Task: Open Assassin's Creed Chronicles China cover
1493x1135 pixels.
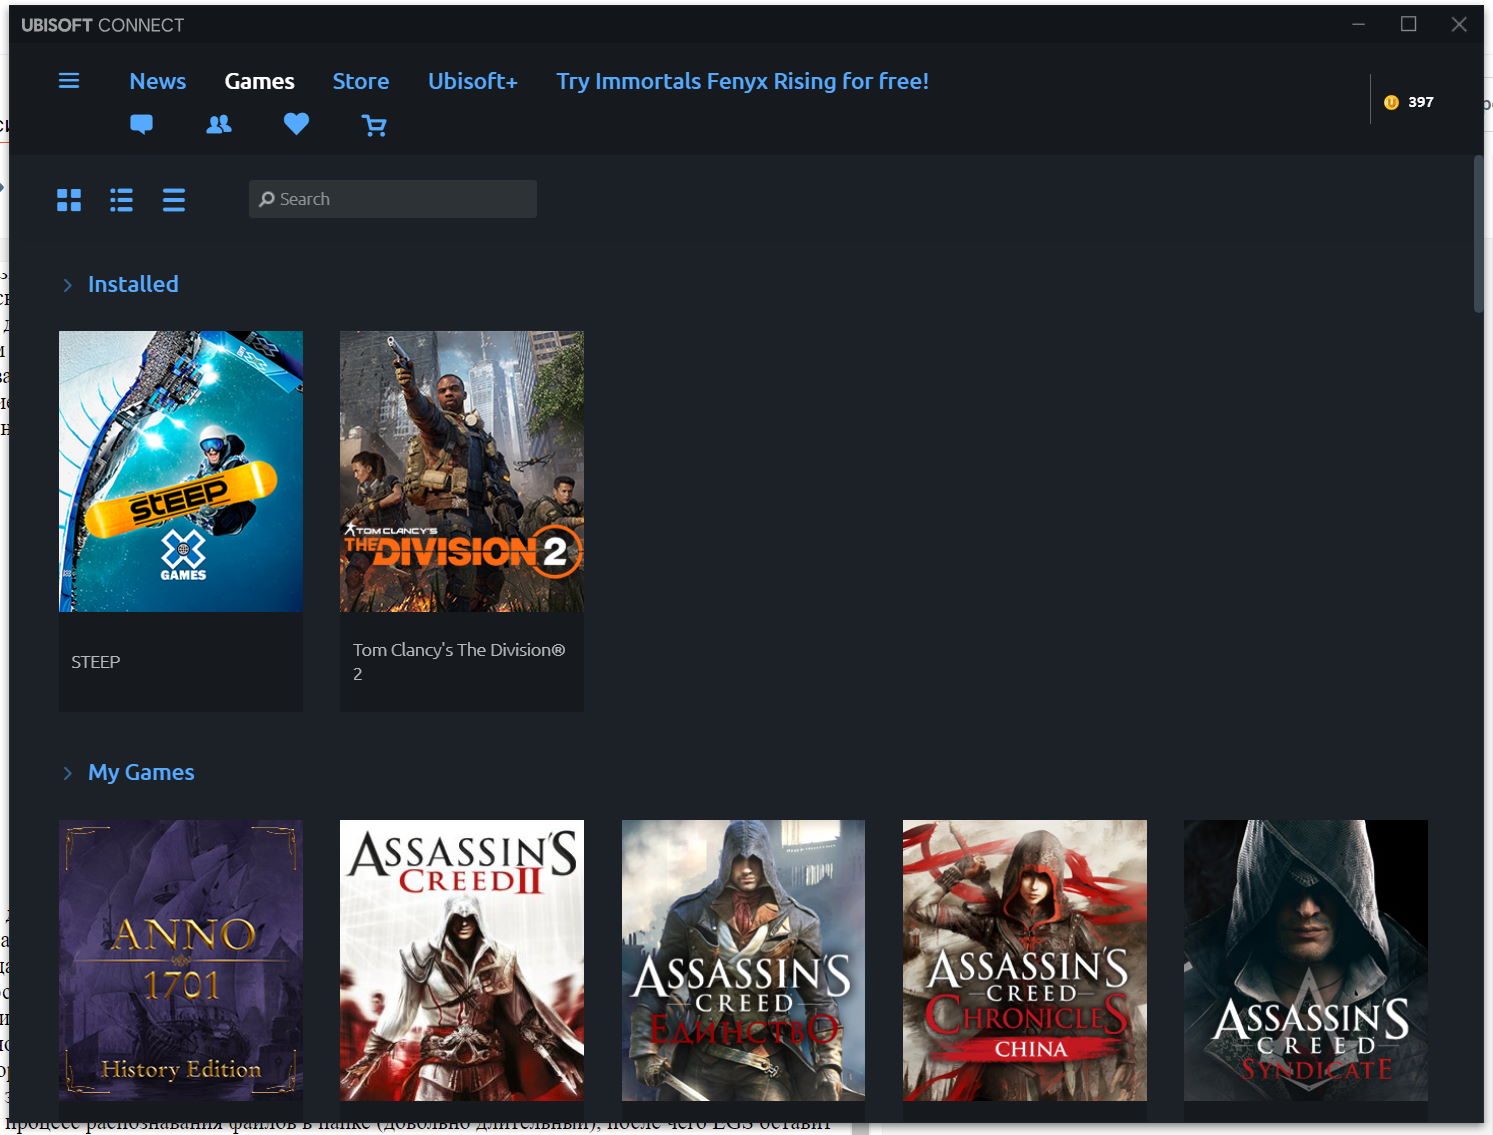Action: [x=1025, y=960]
